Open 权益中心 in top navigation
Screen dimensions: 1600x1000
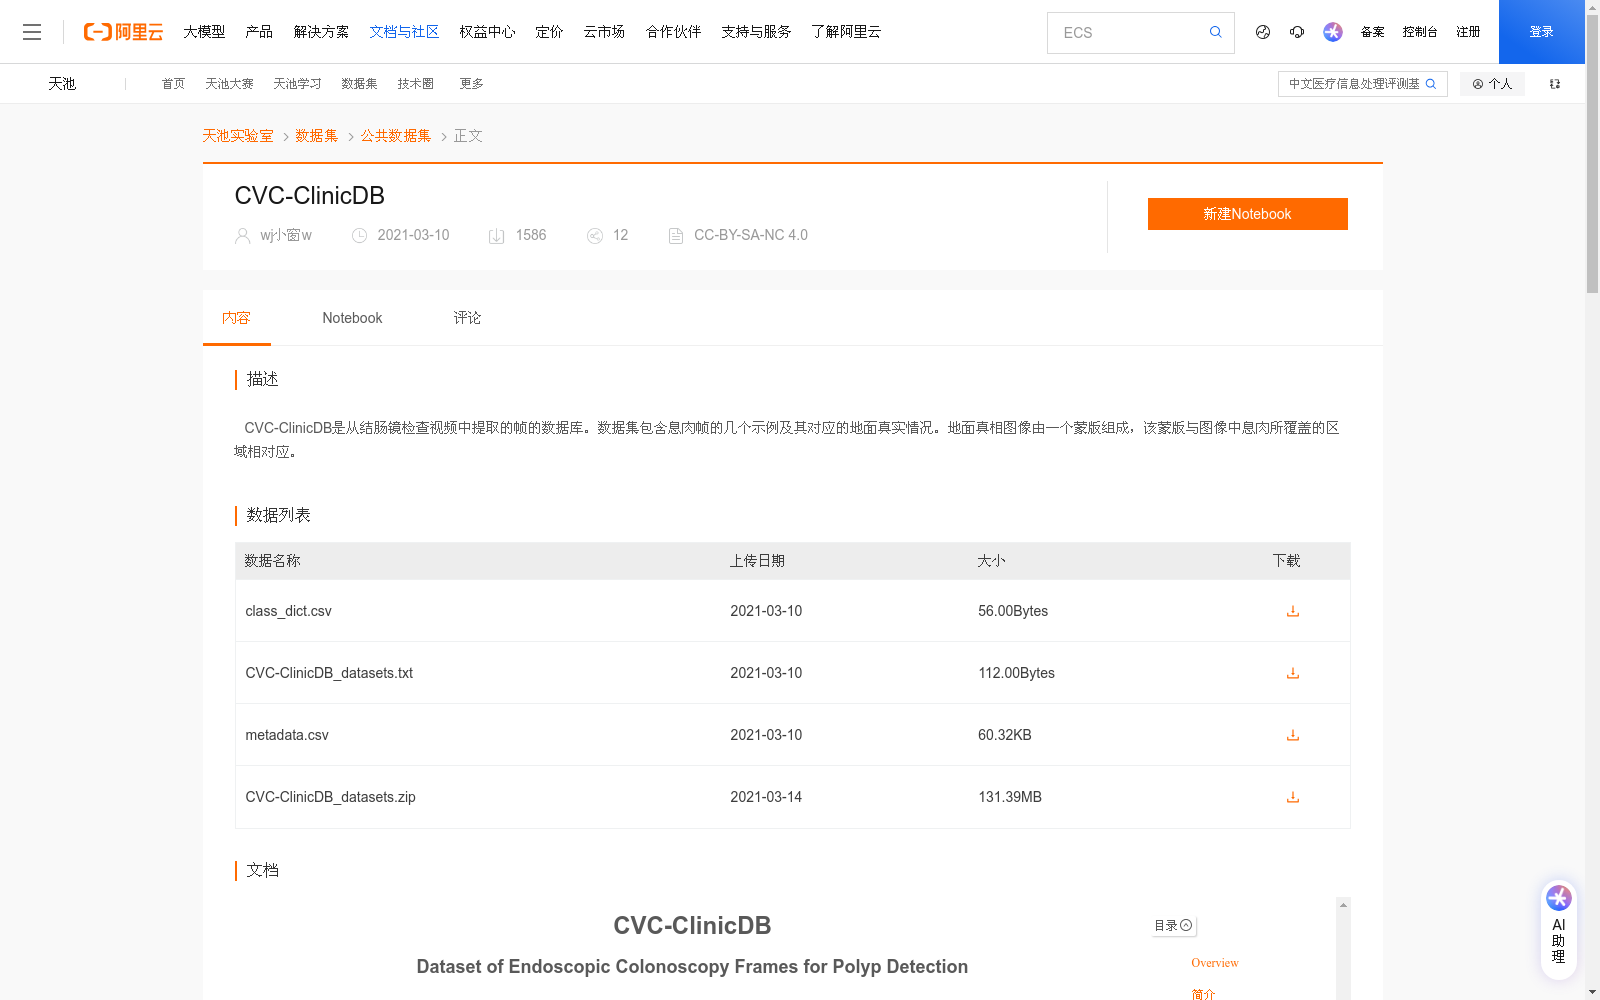click(x=487, y=32)
